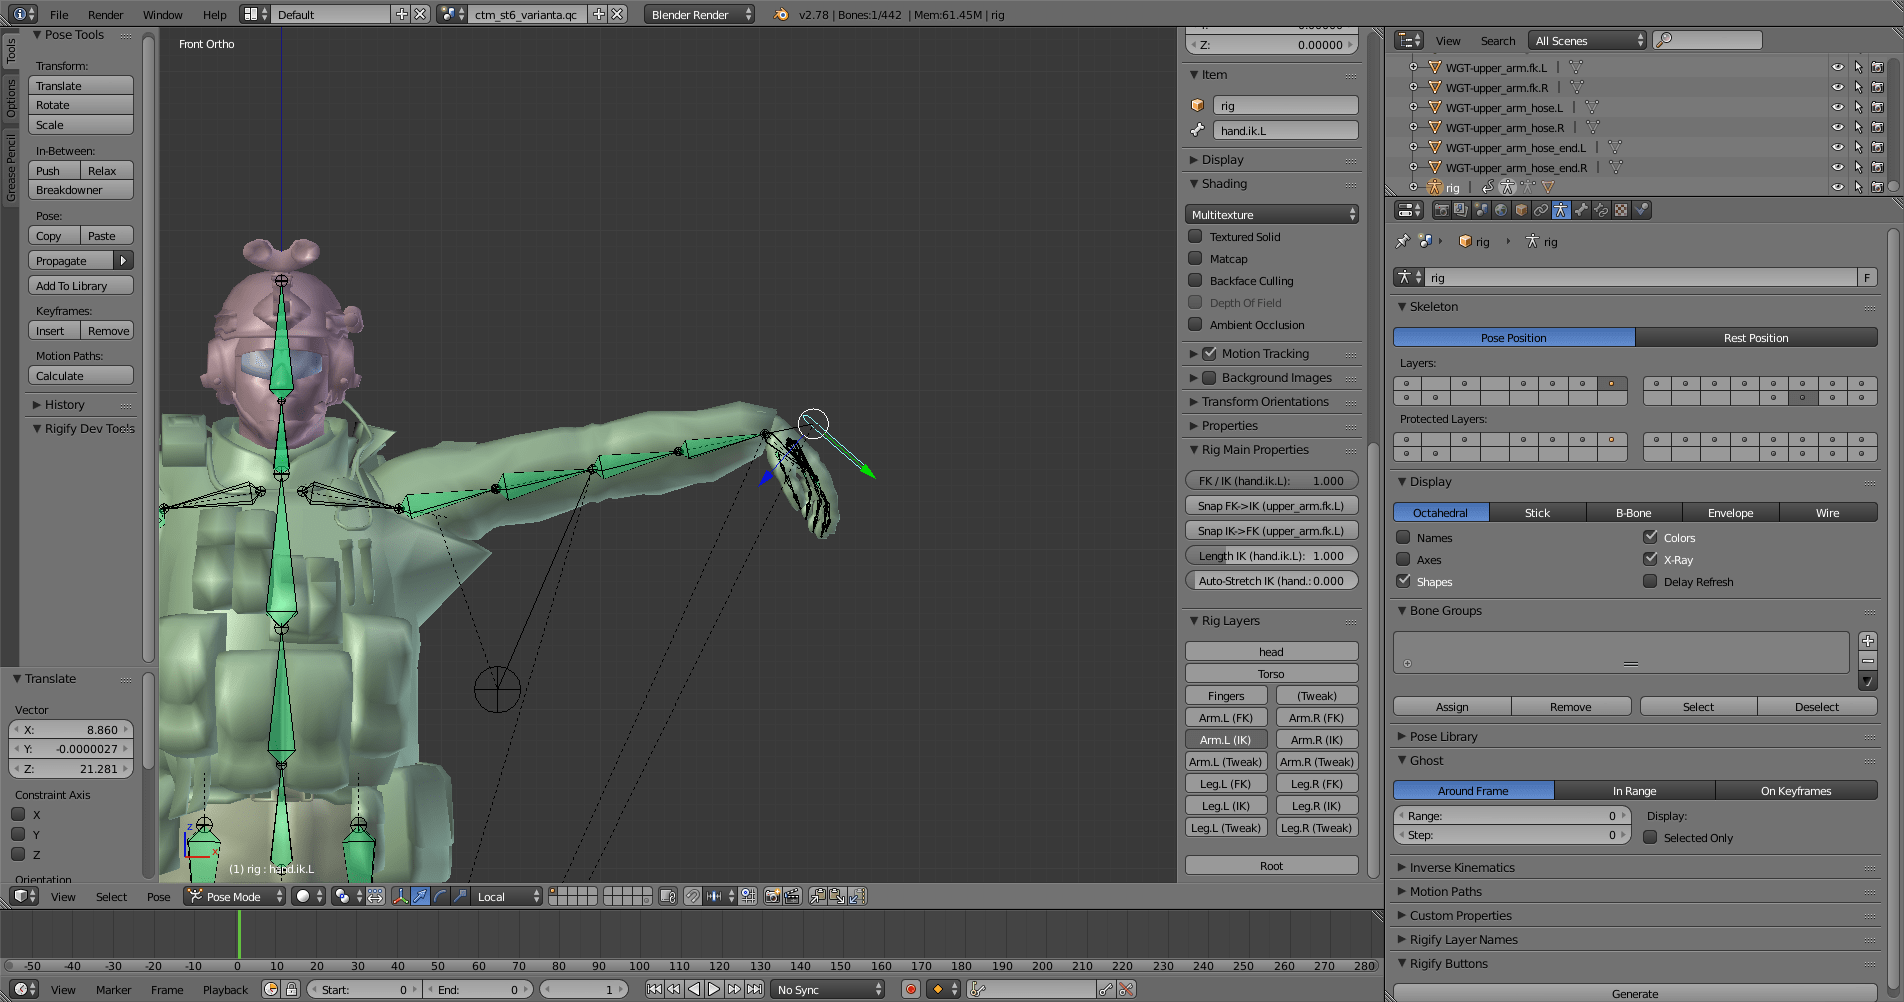Click the Render menu in top bar
Viewport: 1904px width, 1002px height.
click(105, 14)
